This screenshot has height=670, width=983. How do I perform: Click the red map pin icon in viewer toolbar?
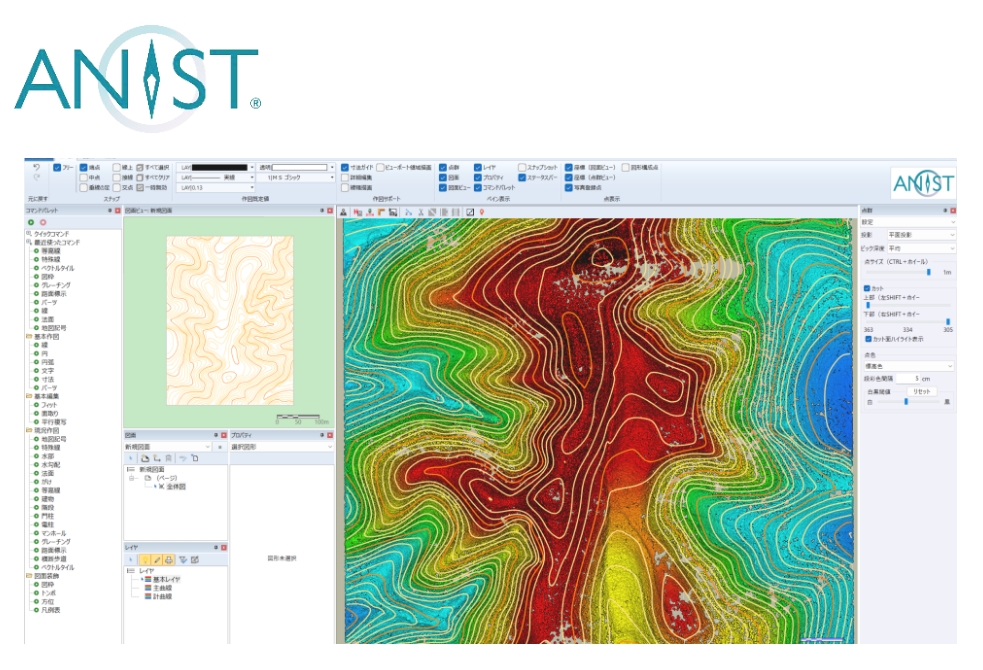(482, 212)
